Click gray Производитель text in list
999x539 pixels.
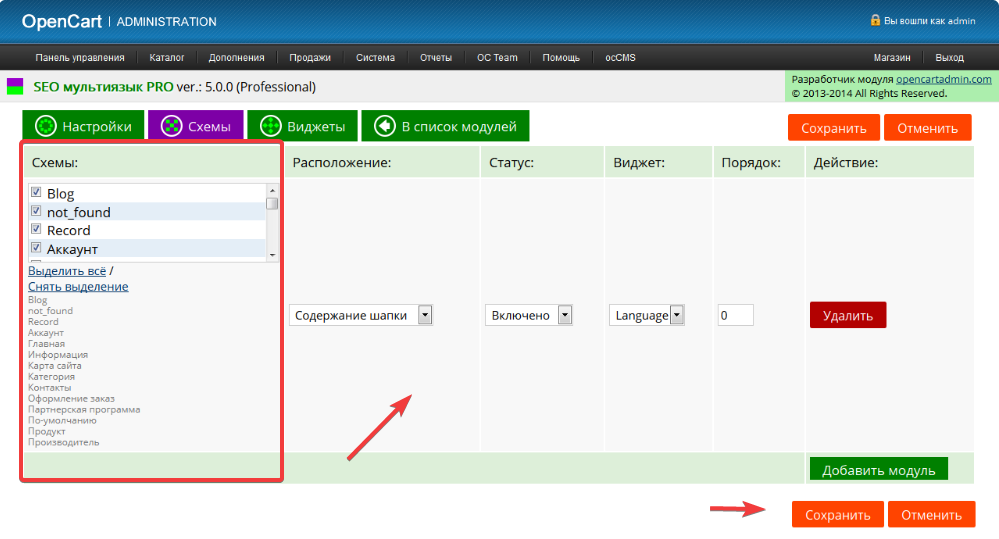63,442
